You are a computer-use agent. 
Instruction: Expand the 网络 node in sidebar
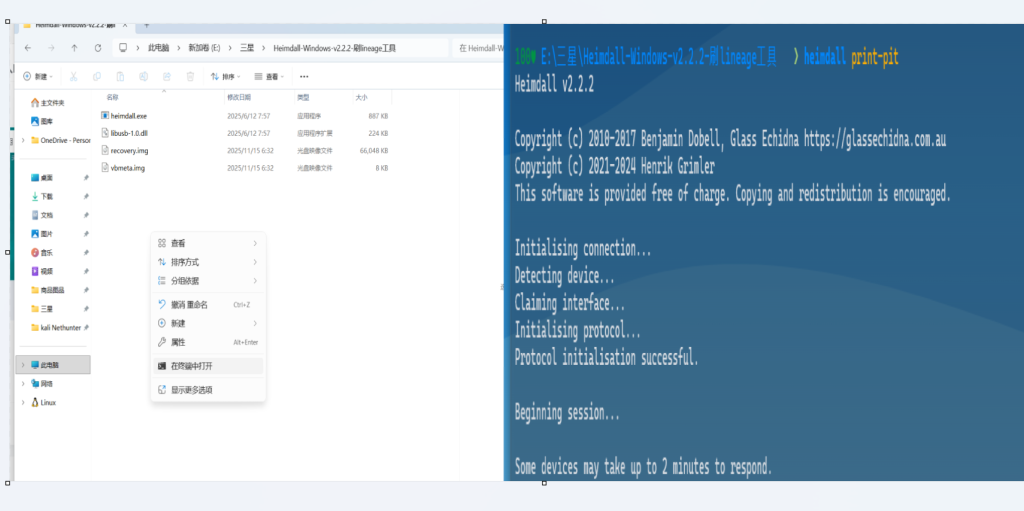point(24,384)
